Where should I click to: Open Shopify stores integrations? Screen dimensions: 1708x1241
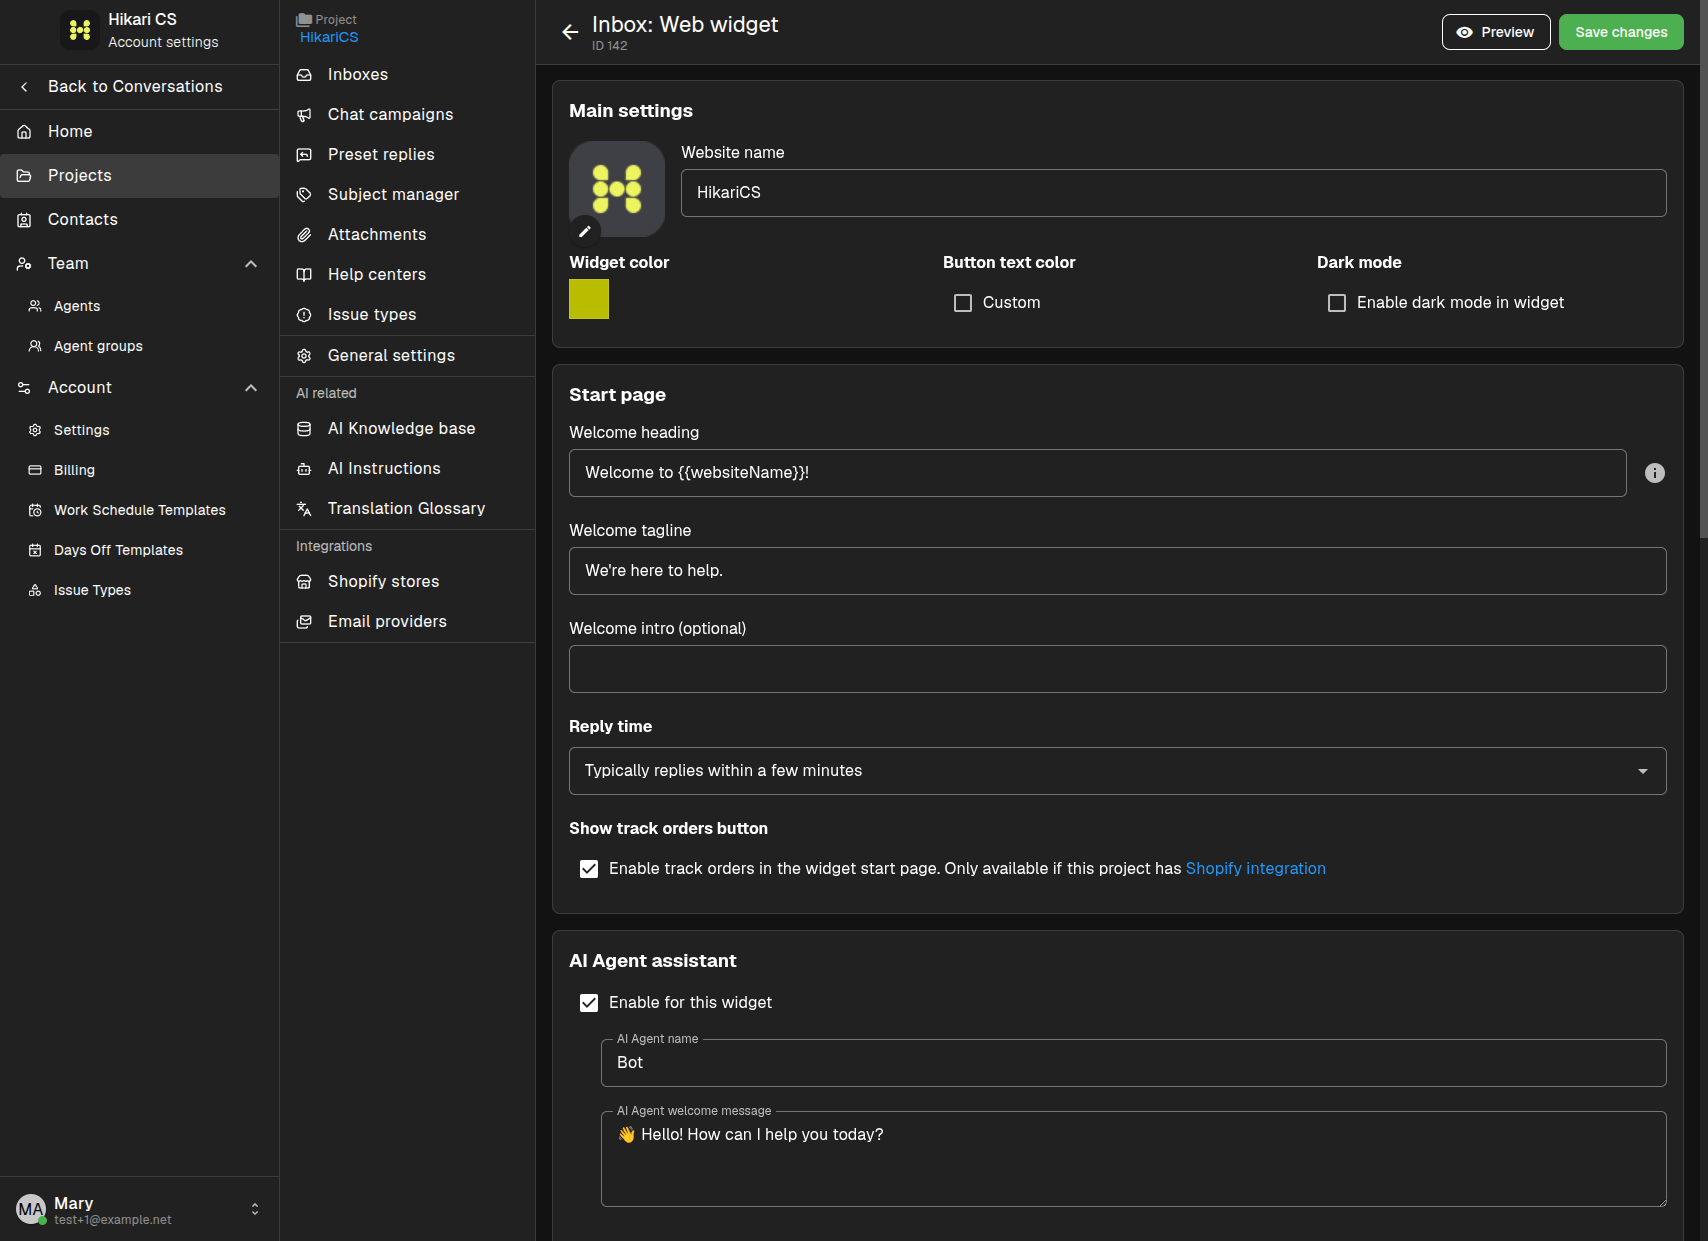[408, 582]
